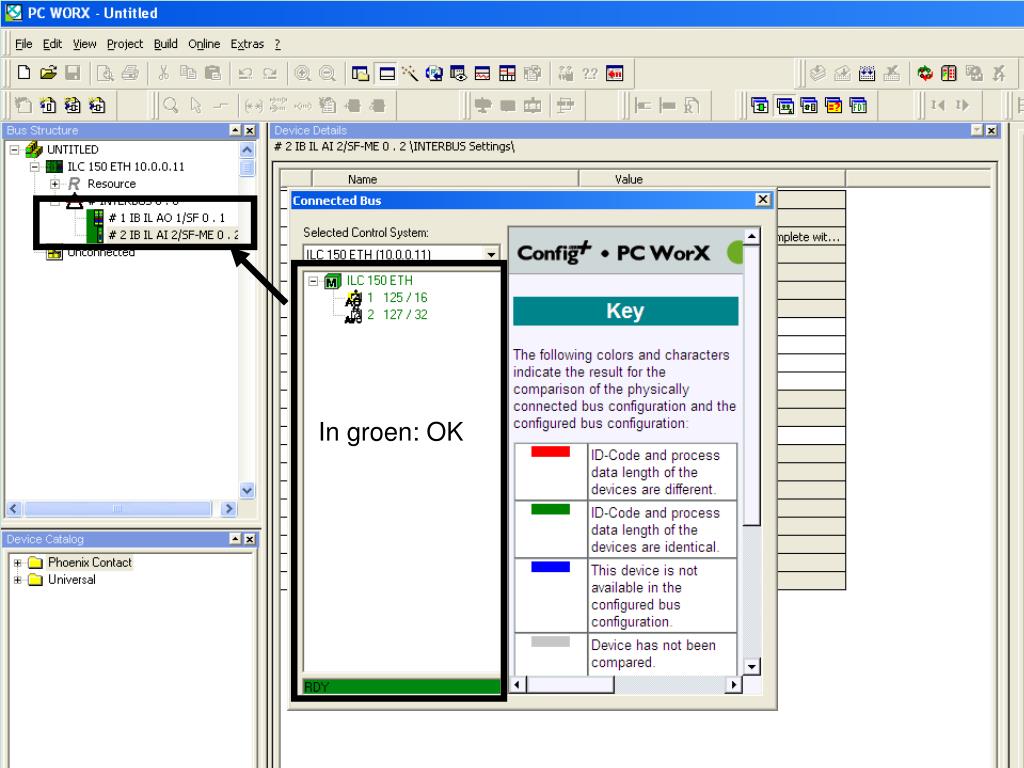This screenshot has height=768, width=1024.
Task: Pin the Device Catalog panel
Action: (236, 539)
